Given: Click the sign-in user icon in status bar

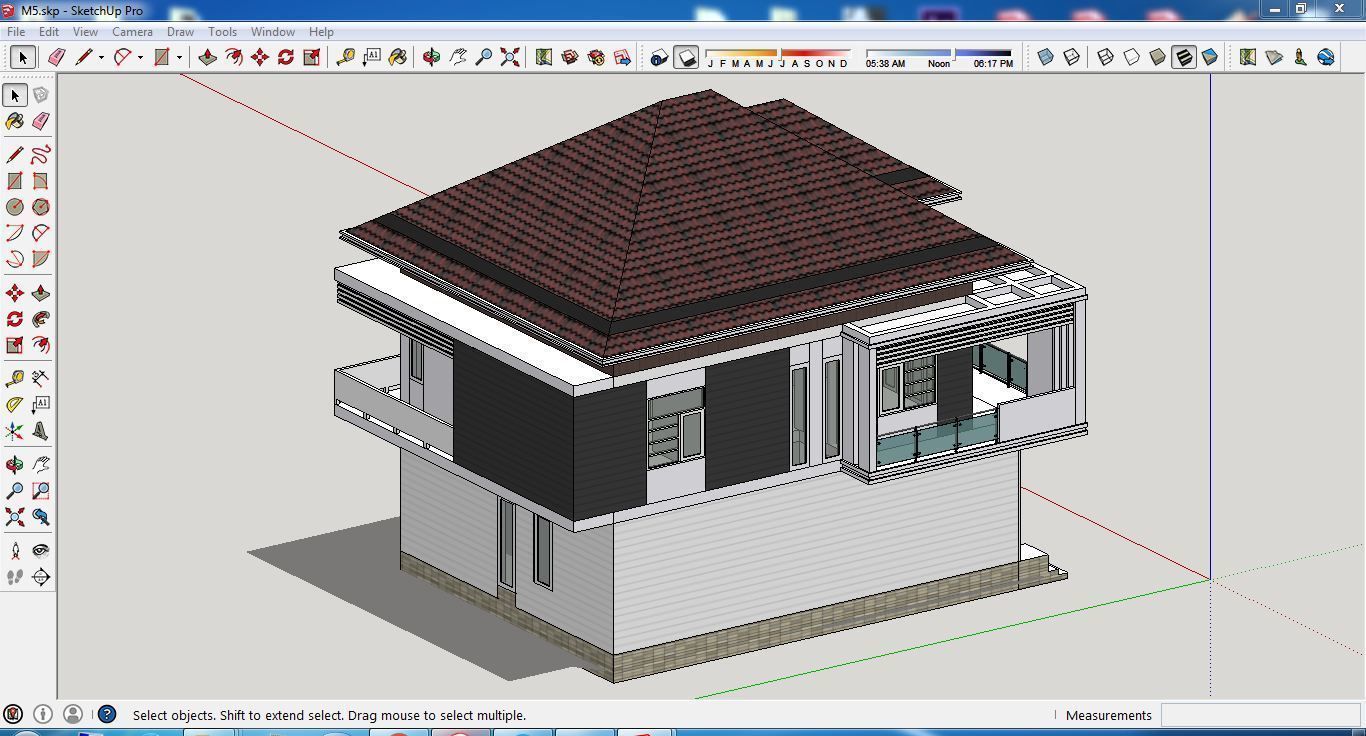Looking at the screenshot, I should [72, 714].
